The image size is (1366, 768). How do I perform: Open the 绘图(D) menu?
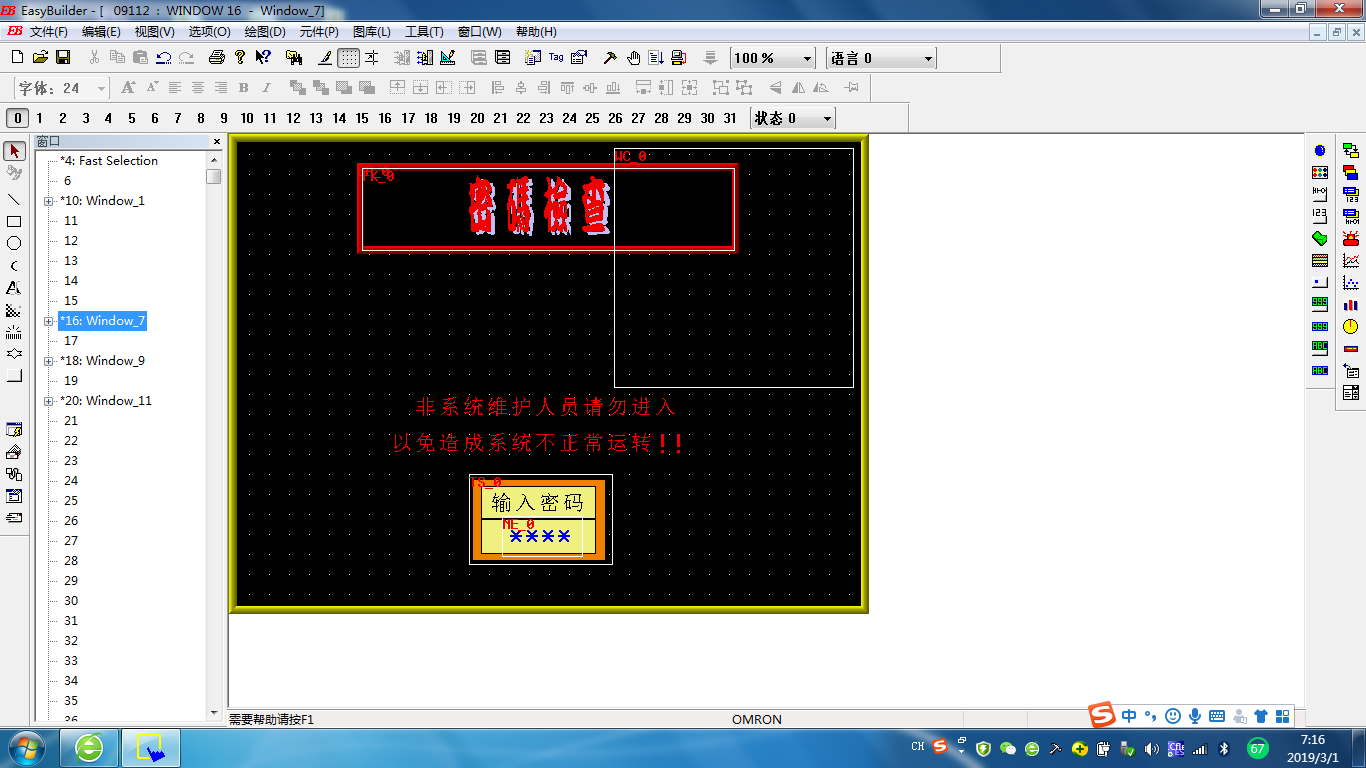coord(265,32)
